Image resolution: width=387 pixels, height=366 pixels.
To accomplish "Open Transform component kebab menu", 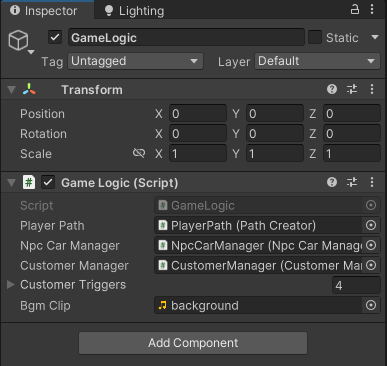I will click(372, 89).
